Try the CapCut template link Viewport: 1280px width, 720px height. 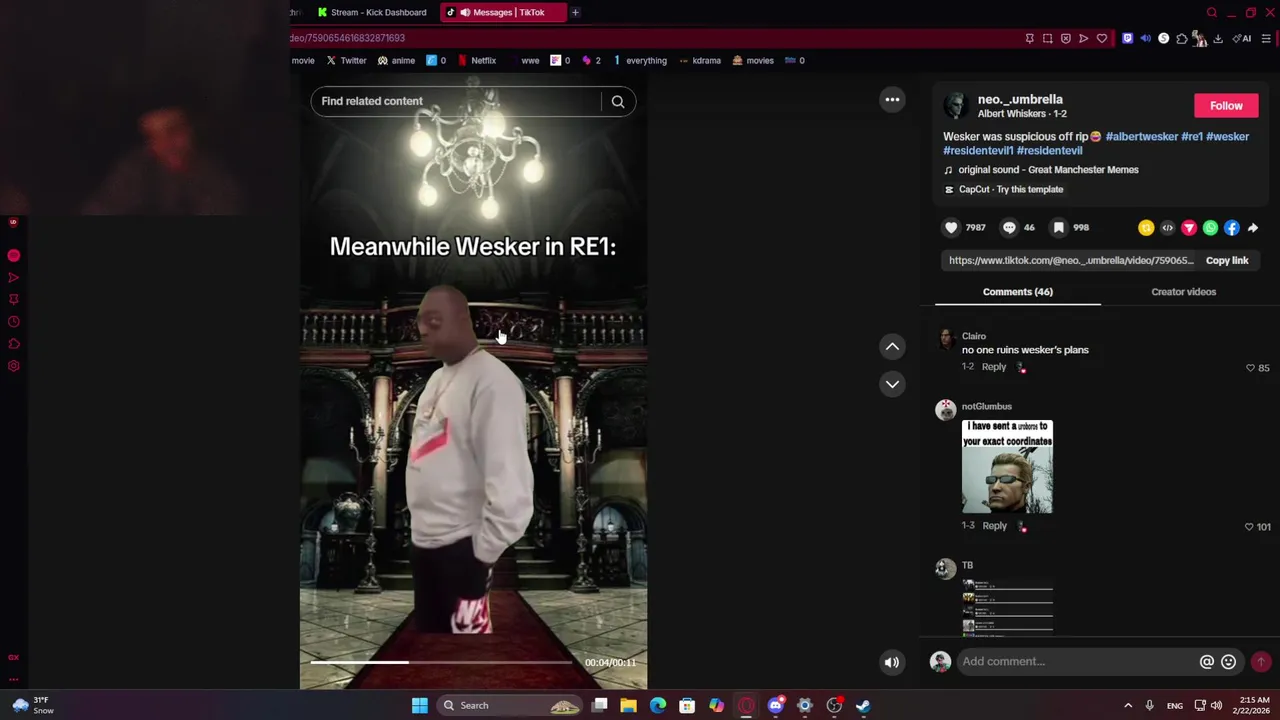1011,189
